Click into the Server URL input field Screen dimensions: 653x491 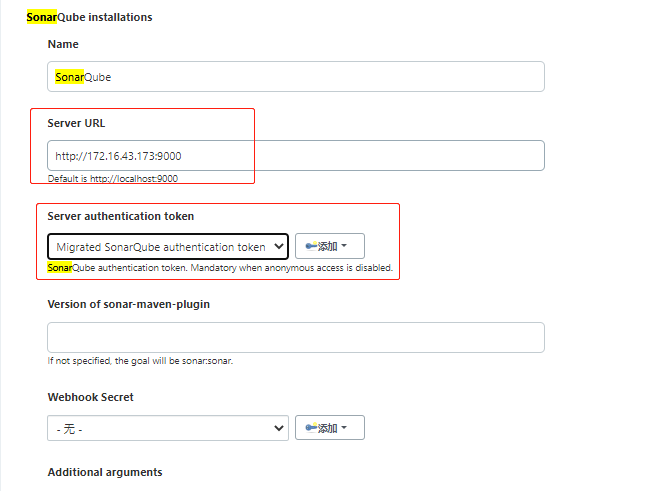coord(295,155)
